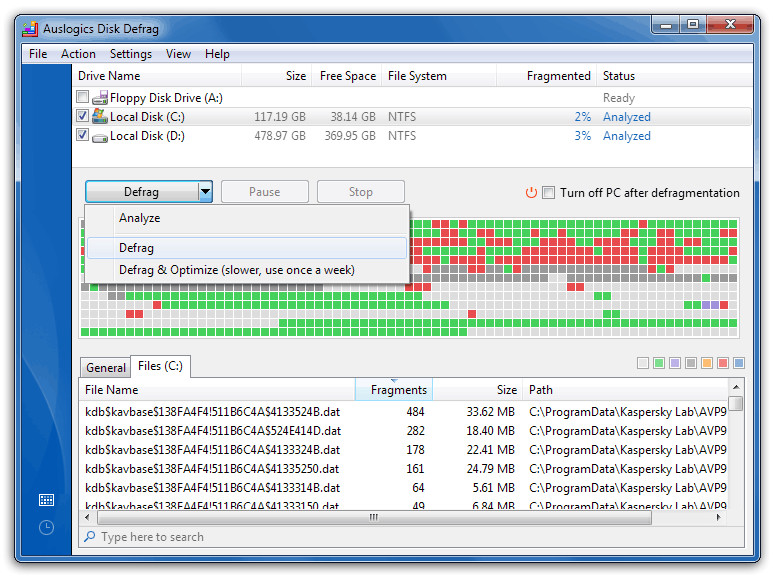
Task: Click the Analyzed status for Local Disk (D:)
Action: tap(626, 135)
